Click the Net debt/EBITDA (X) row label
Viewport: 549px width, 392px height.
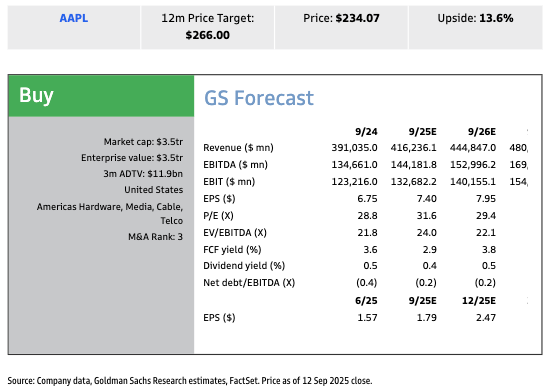pyautogui.click(x=249, y=282)
